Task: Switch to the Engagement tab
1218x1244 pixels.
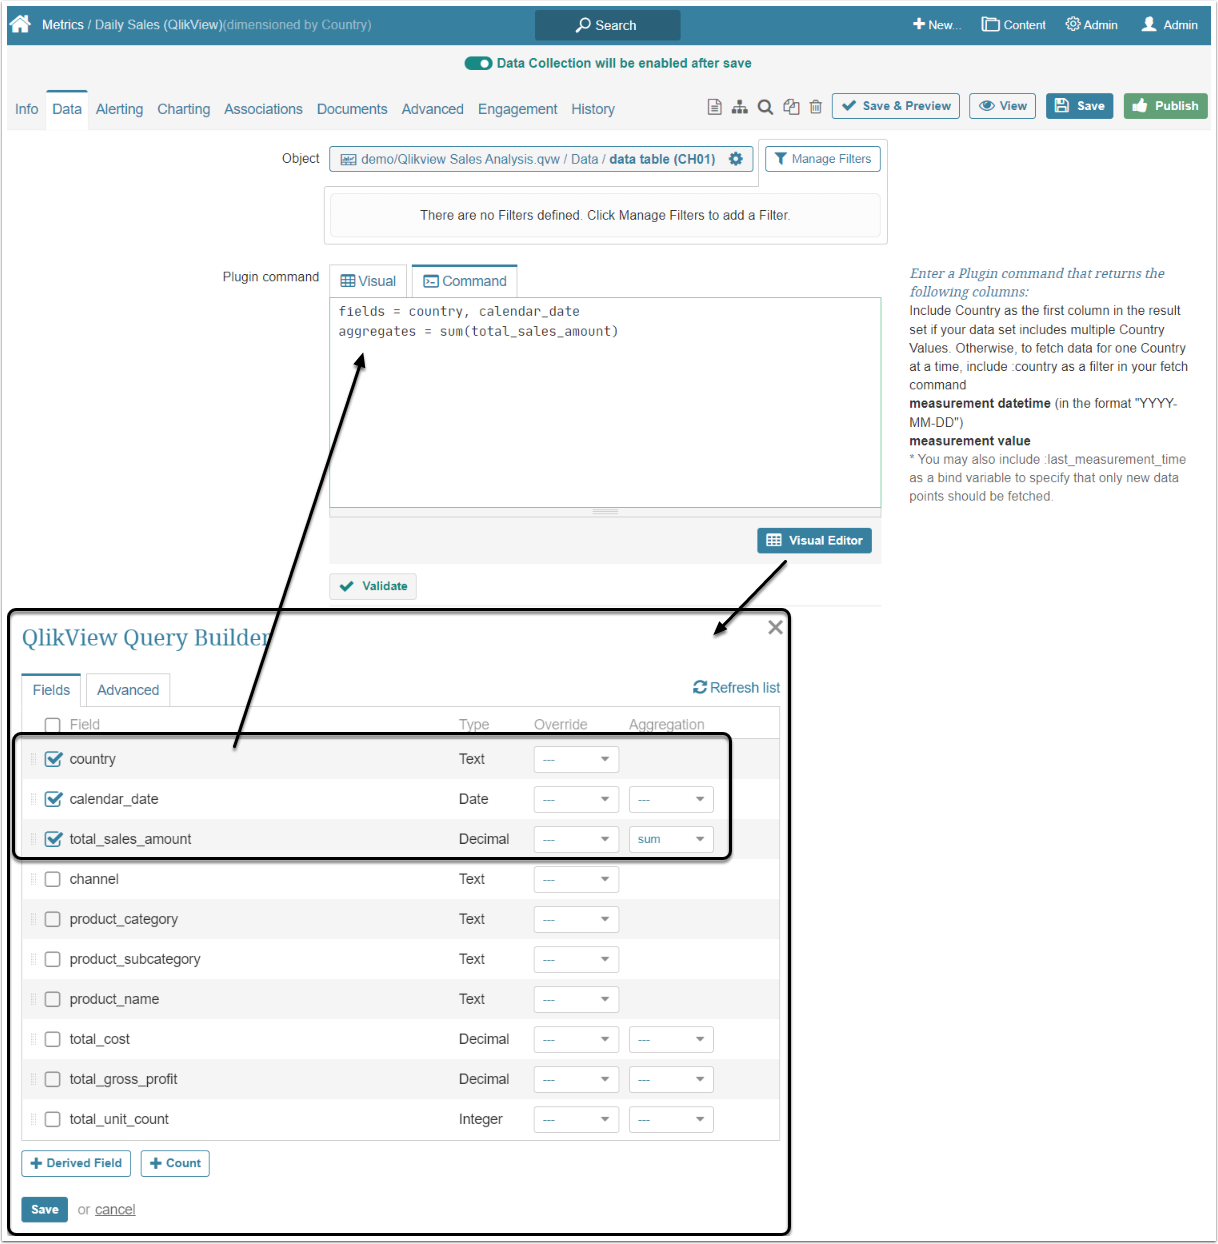Action: click(517, 109)
